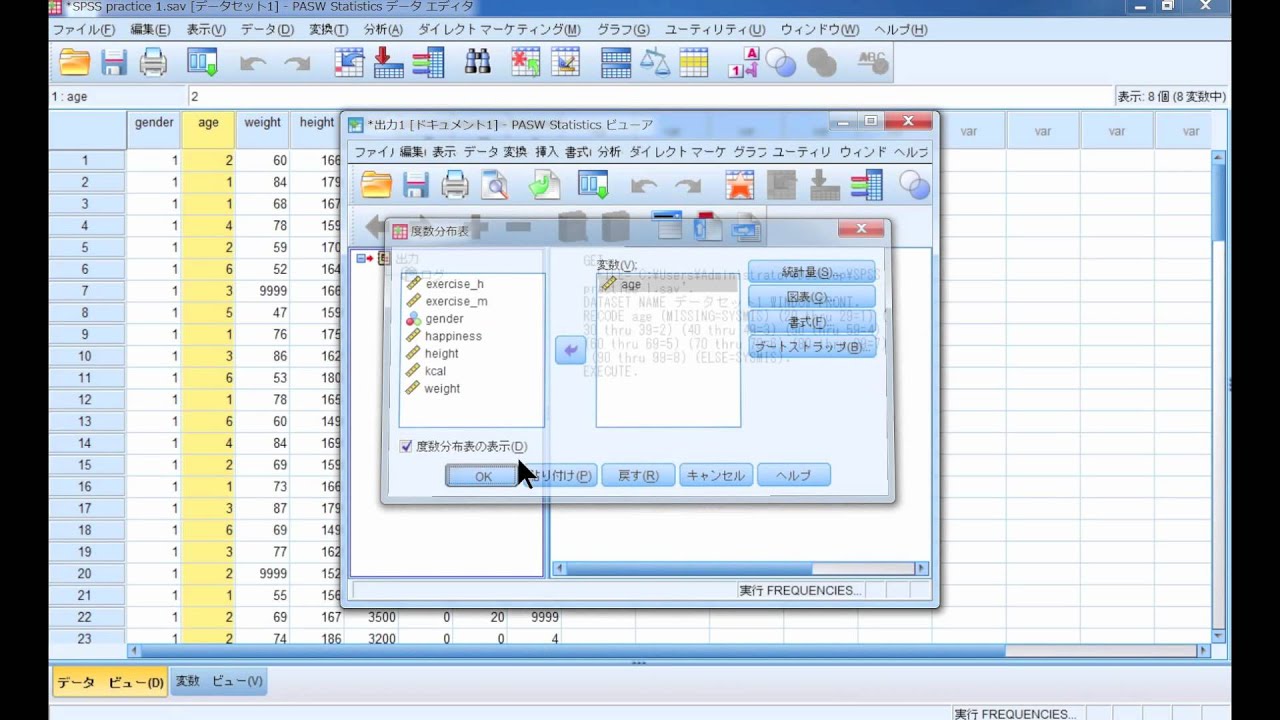Insert cases icon in Data Editor toolbar

(x=526, y=63)
